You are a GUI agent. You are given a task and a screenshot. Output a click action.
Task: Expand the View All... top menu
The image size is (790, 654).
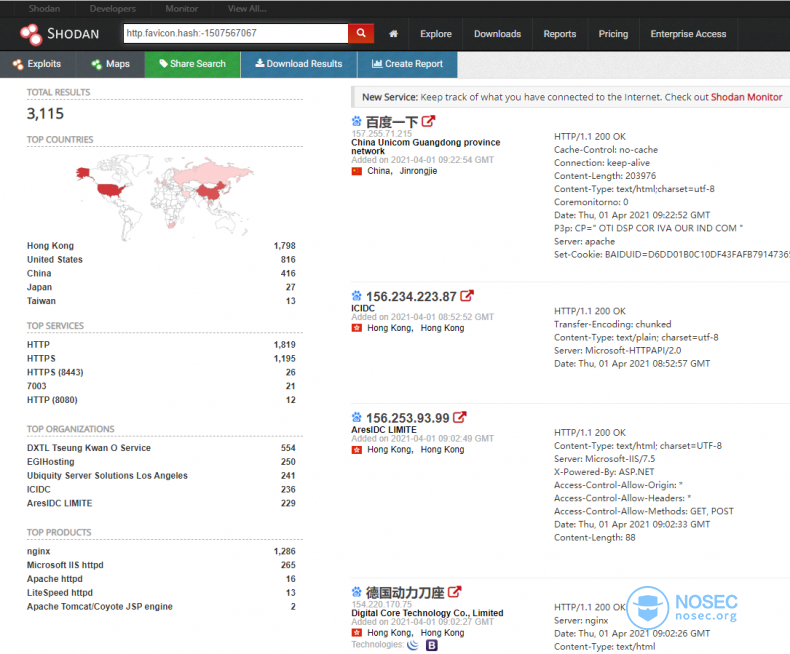247,9
